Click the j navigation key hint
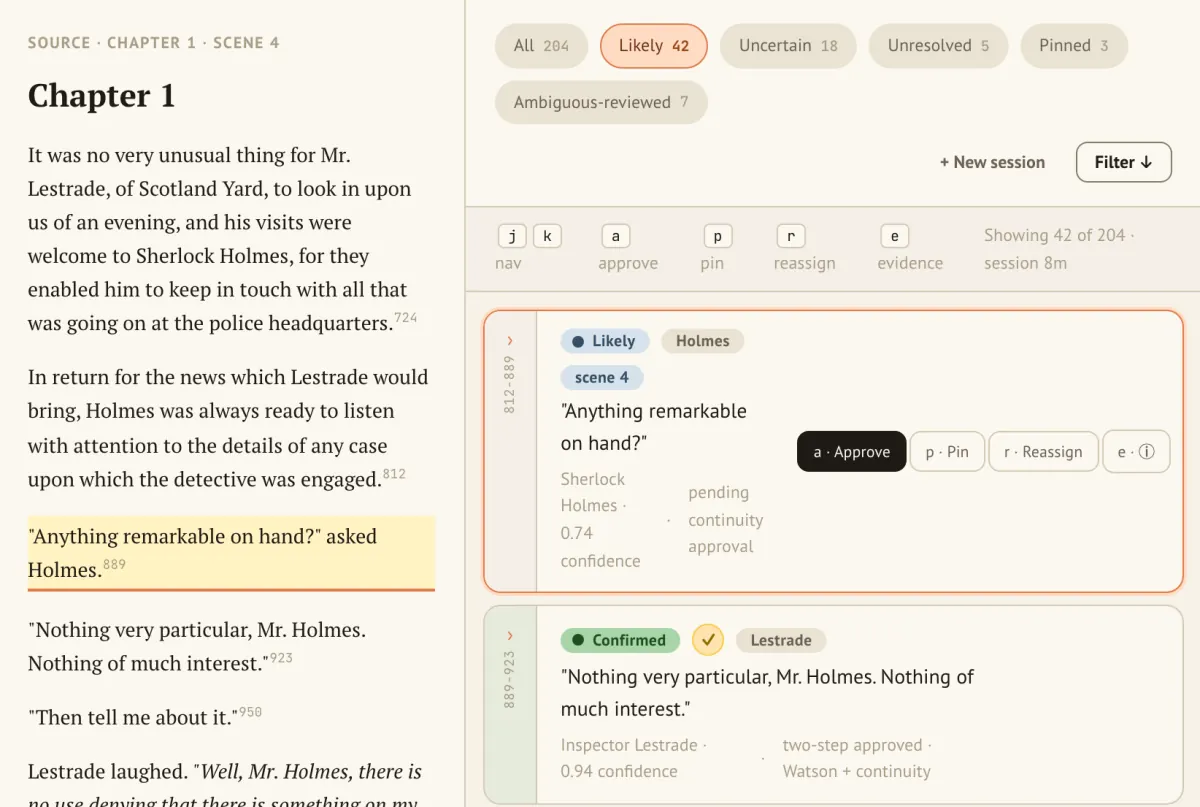 pyautogui.click(x=512, y=236)
